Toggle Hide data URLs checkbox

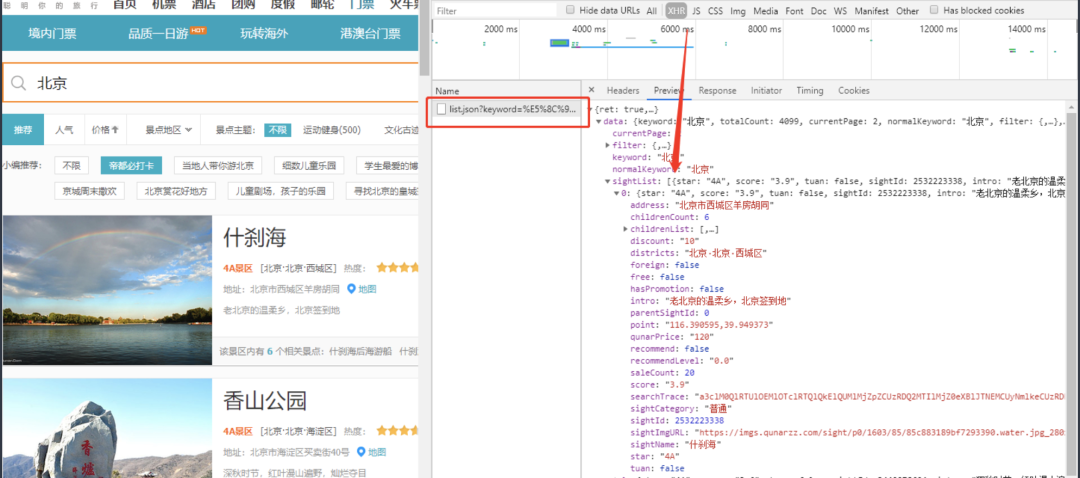point(570,10)
